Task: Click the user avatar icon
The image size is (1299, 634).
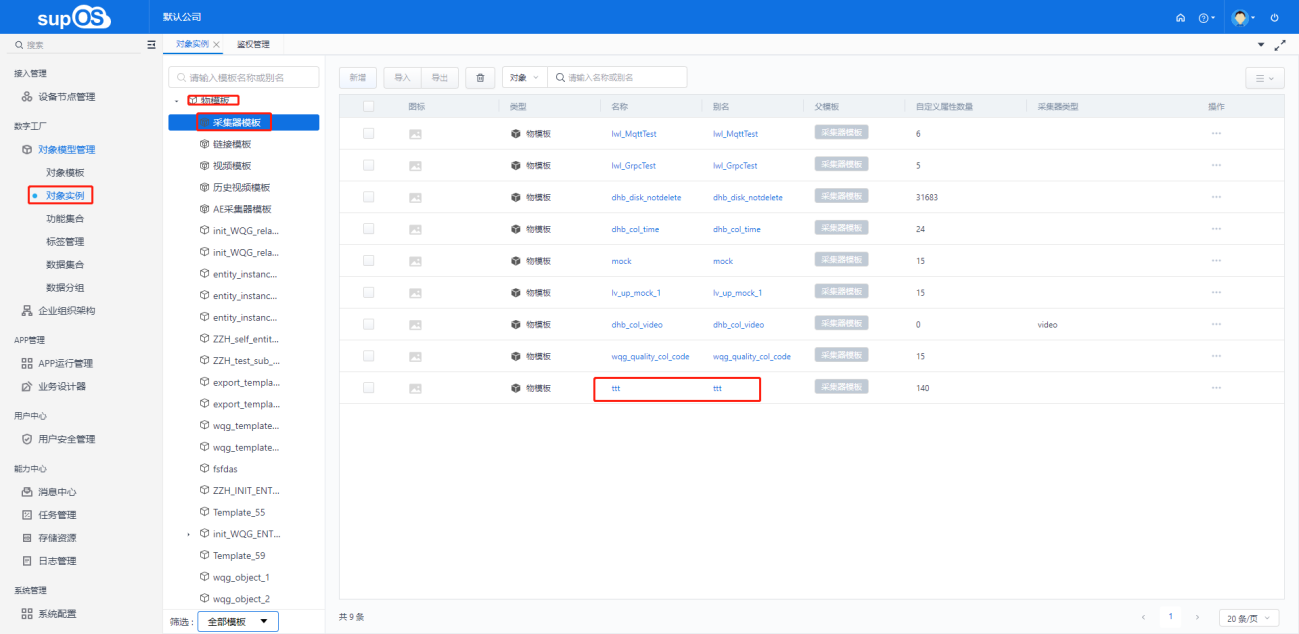Action: point(1240,18)
